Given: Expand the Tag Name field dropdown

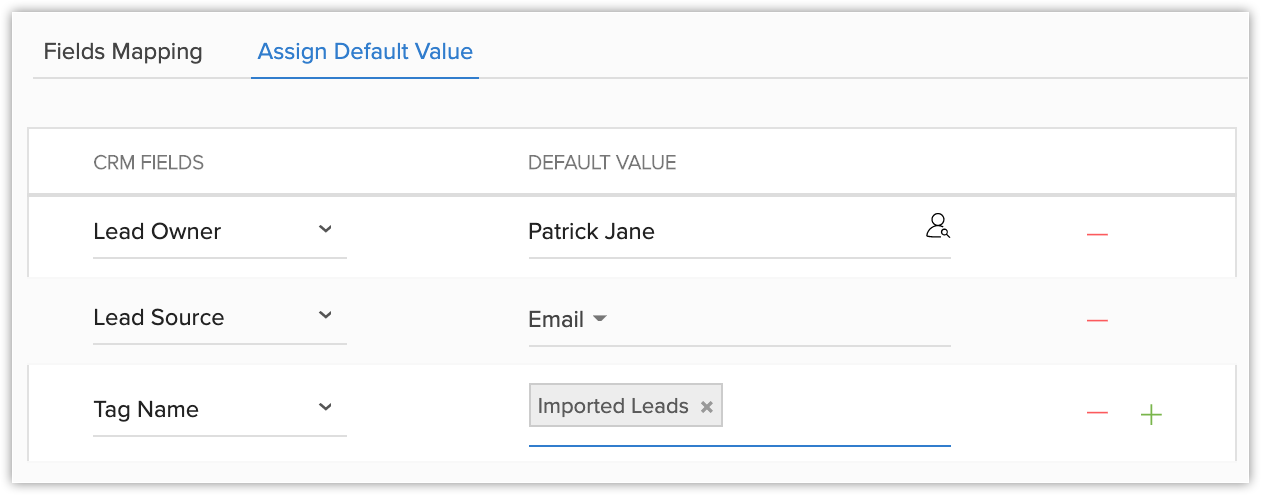Looking at the screenshot, I should (x=325, y=408).
